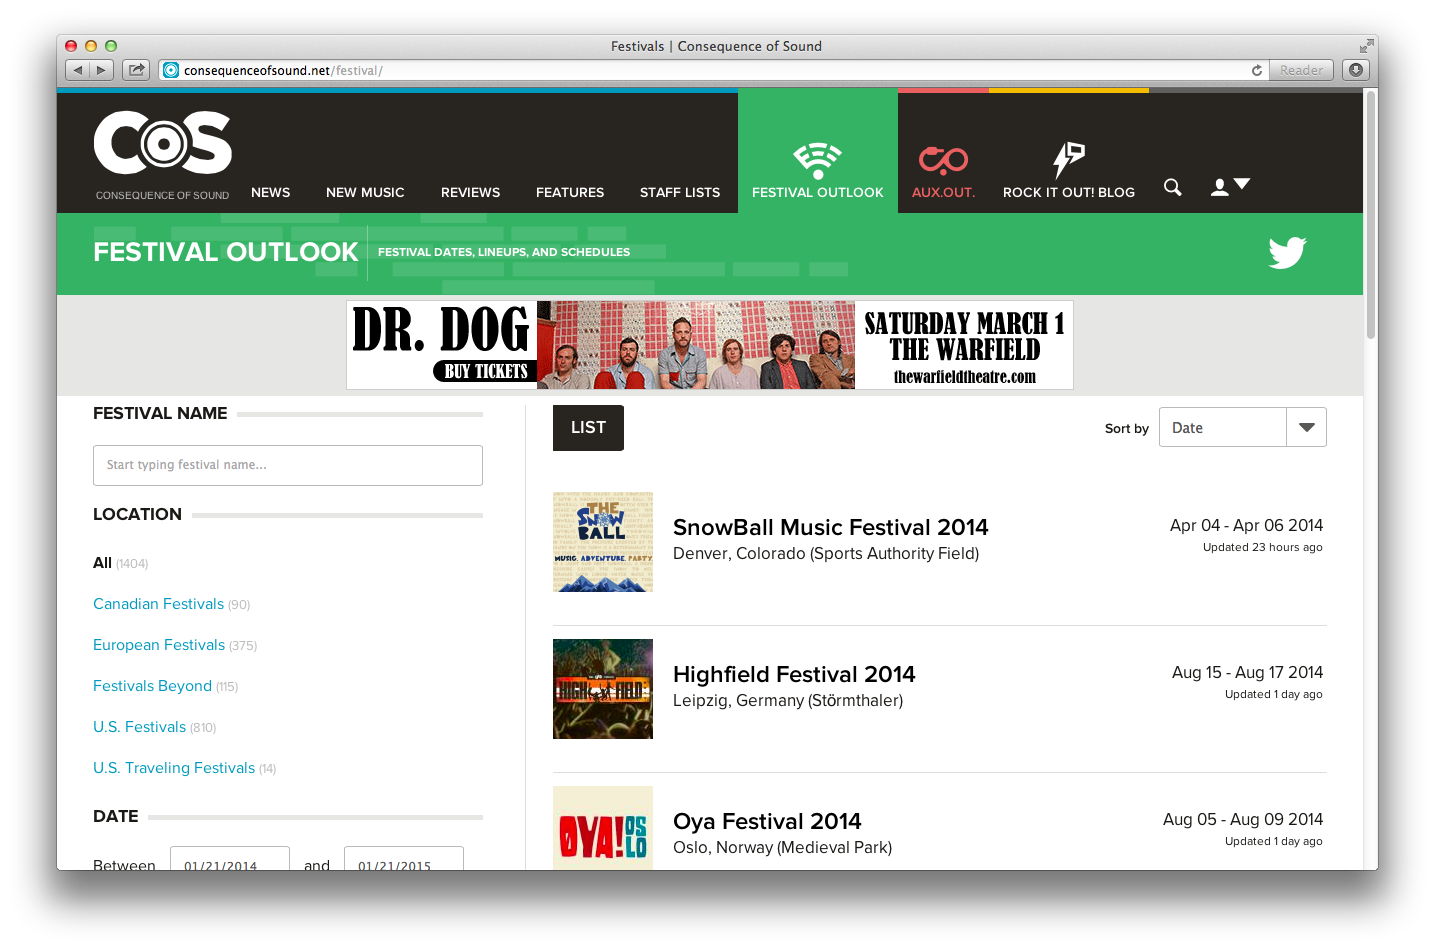This screenshot has height=949, width=1435.
Task: Click the Rock It Out lightning icon
Action: click(1068, 160)
